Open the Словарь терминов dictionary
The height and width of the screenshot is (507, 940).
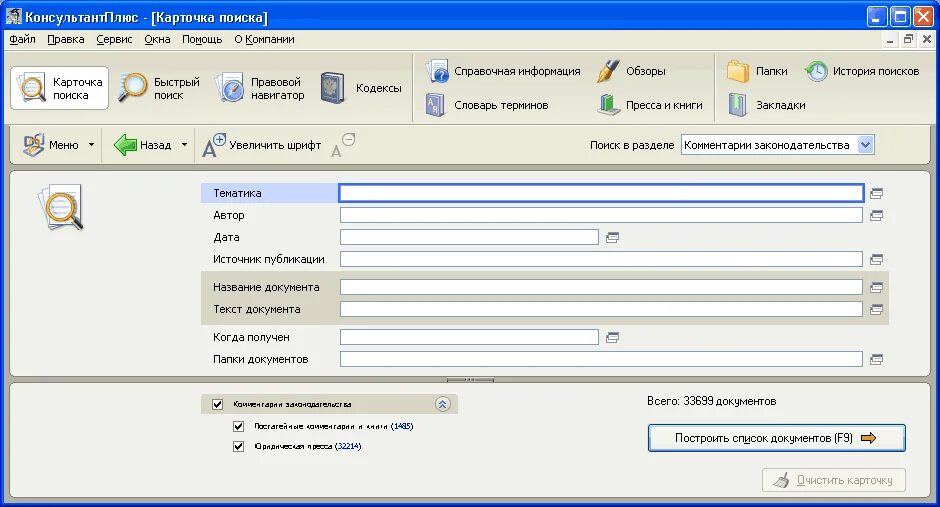pos(487,105)
